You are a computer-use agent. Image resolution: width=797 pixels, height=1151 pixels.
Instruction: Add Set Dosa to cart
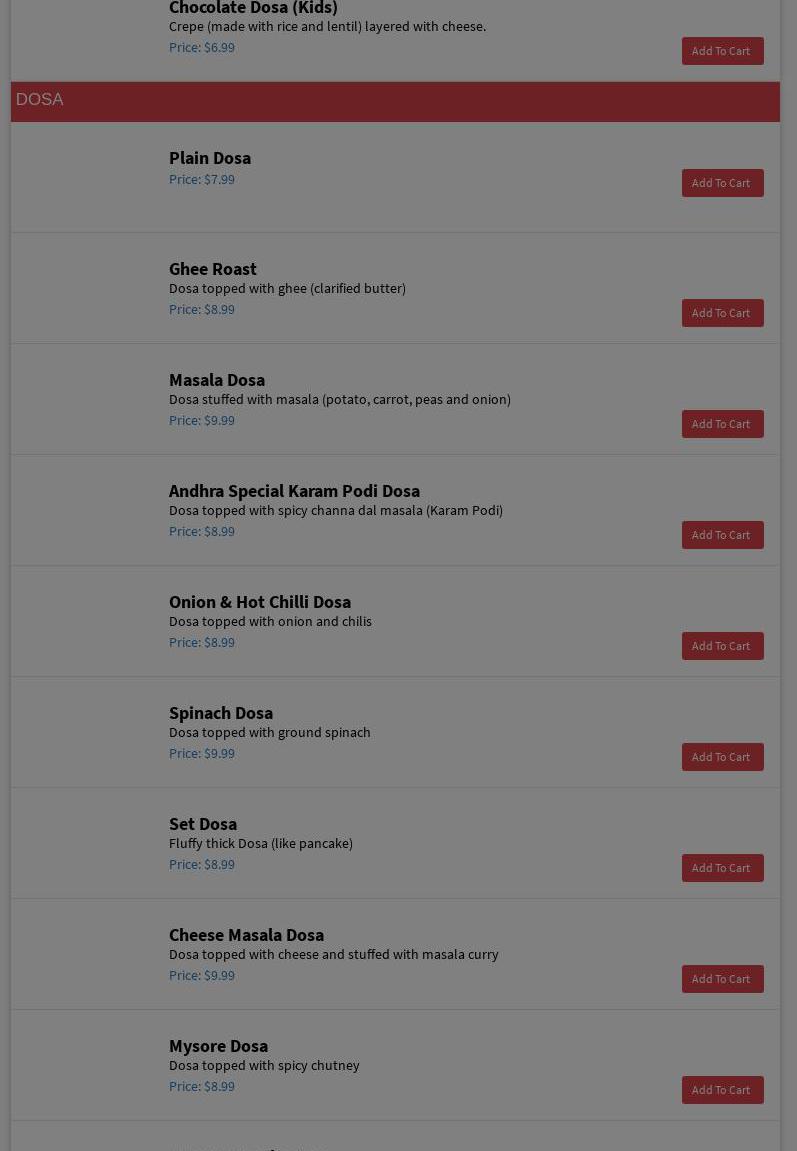click(722, 868)
